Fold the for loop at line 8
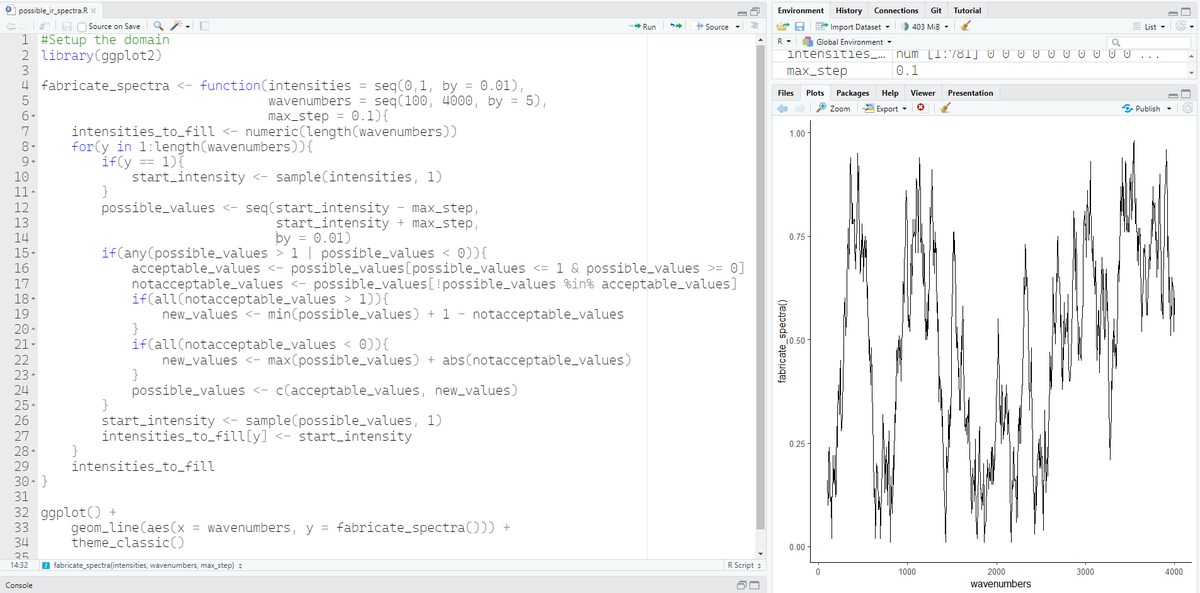The width and height of the screenshot is (1200, 593). pos(33,146)
